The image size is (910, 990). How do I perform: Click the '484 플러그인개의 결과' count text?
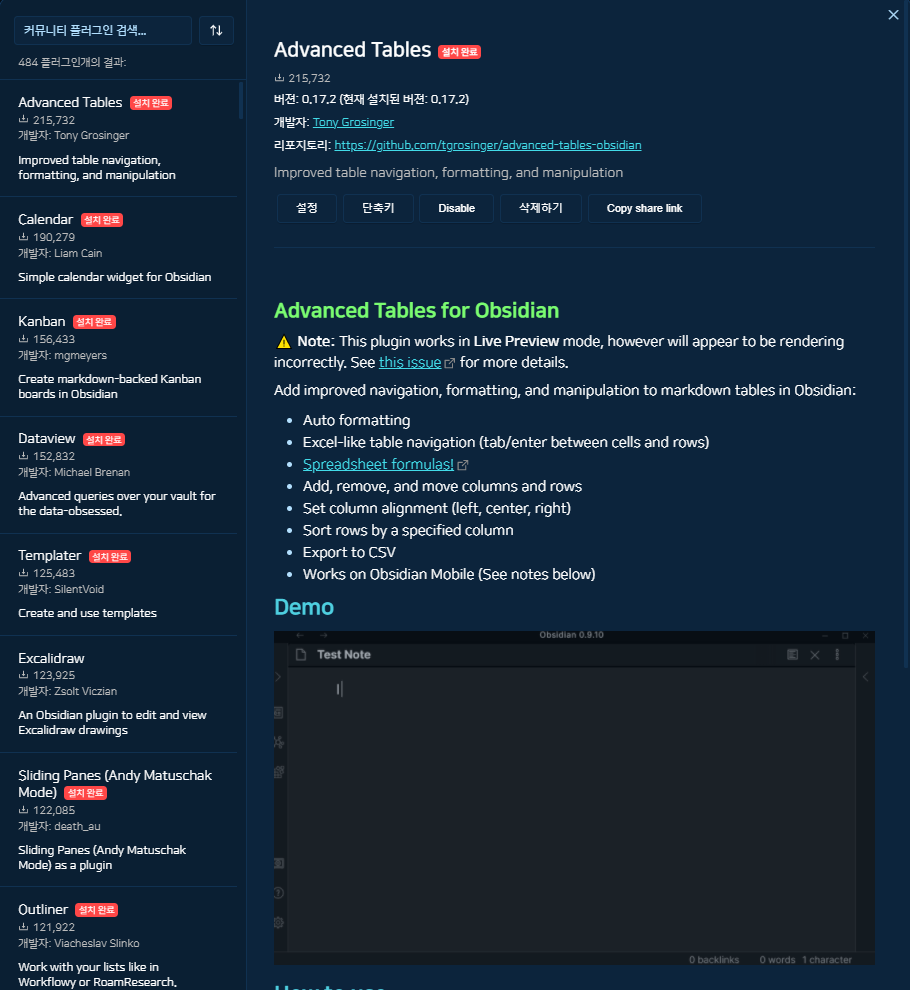(72, 62)
